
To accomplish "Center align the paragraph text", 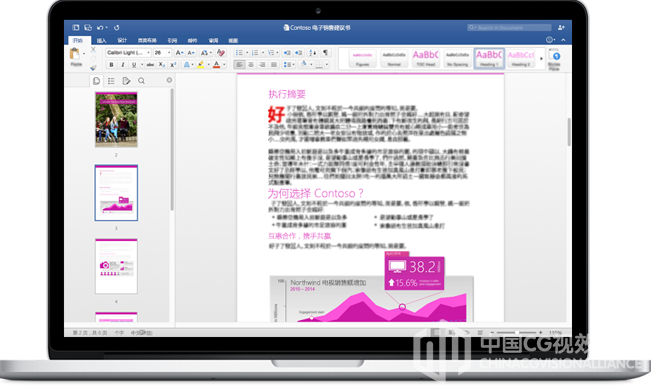I will (251, 65).
